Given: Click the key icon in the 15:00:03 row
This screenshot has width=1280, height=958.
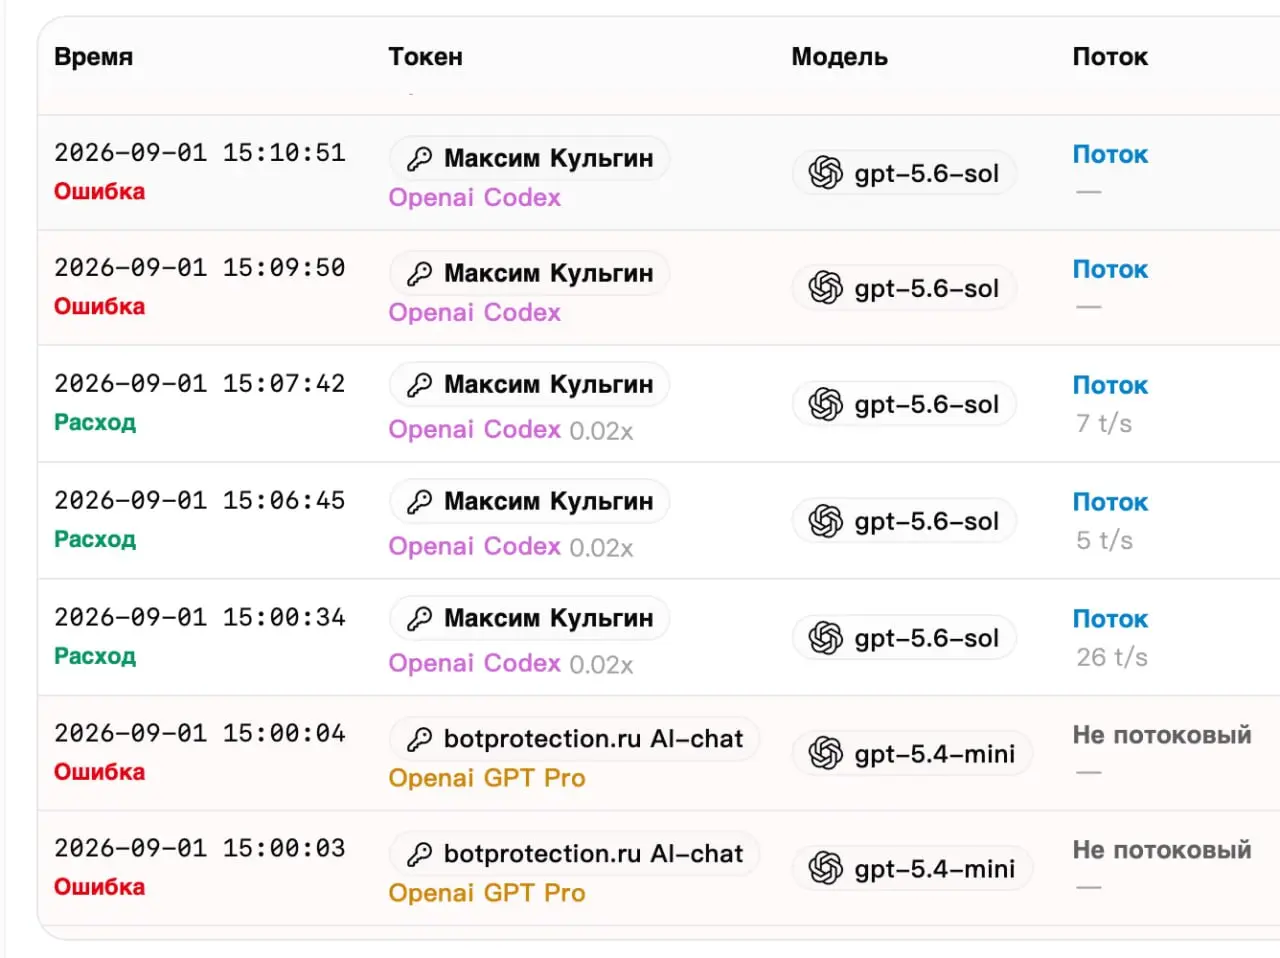Looking at the screenshot, I should [420, 855].
